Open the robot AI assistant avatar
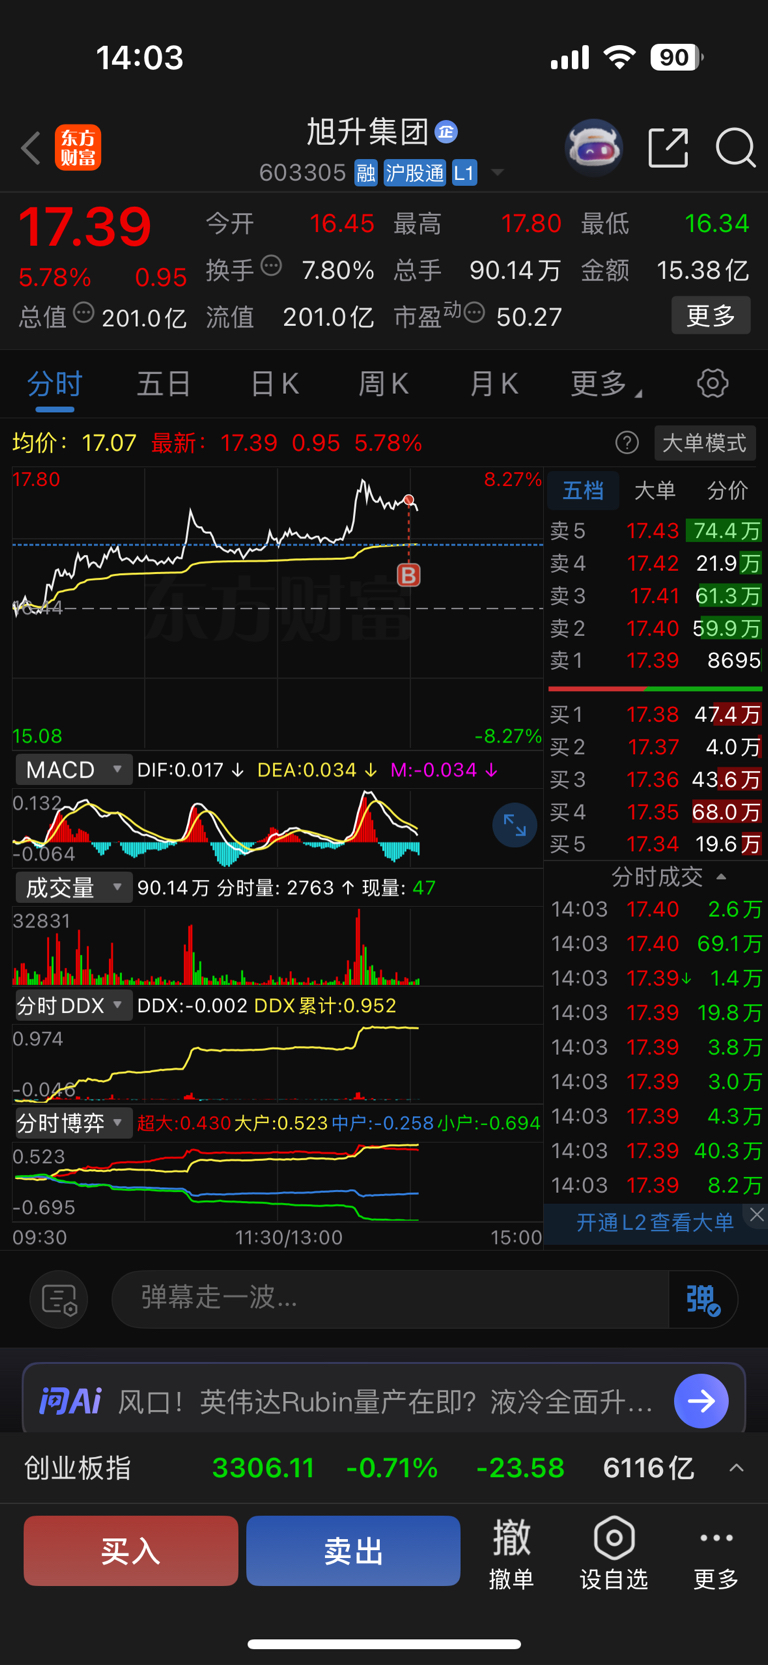 [594, 148]
